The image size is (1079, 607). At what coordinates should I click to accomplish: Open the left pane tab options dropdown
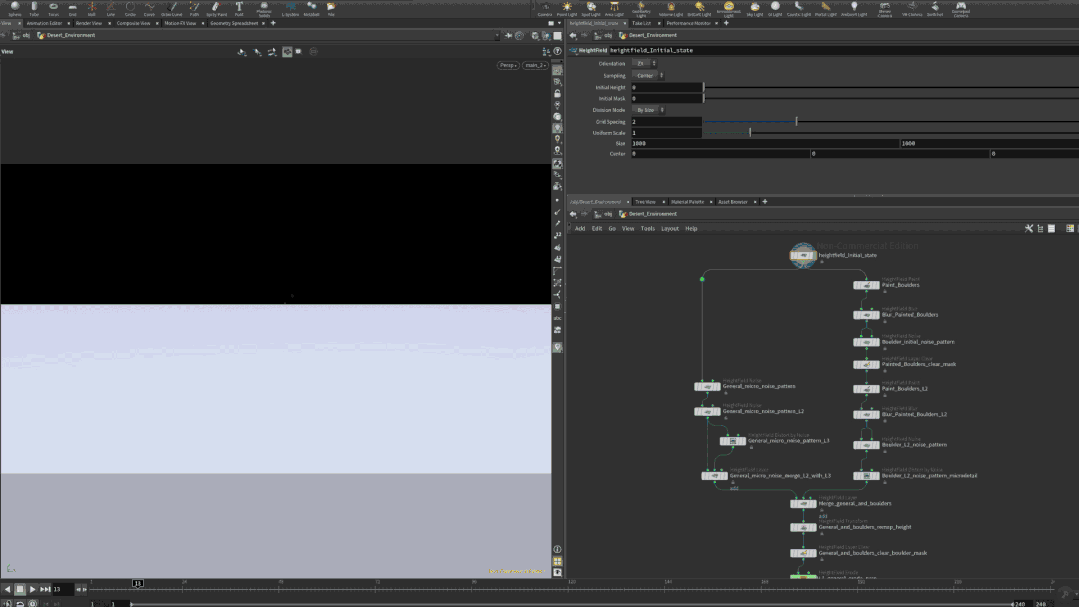coord(559,23)
